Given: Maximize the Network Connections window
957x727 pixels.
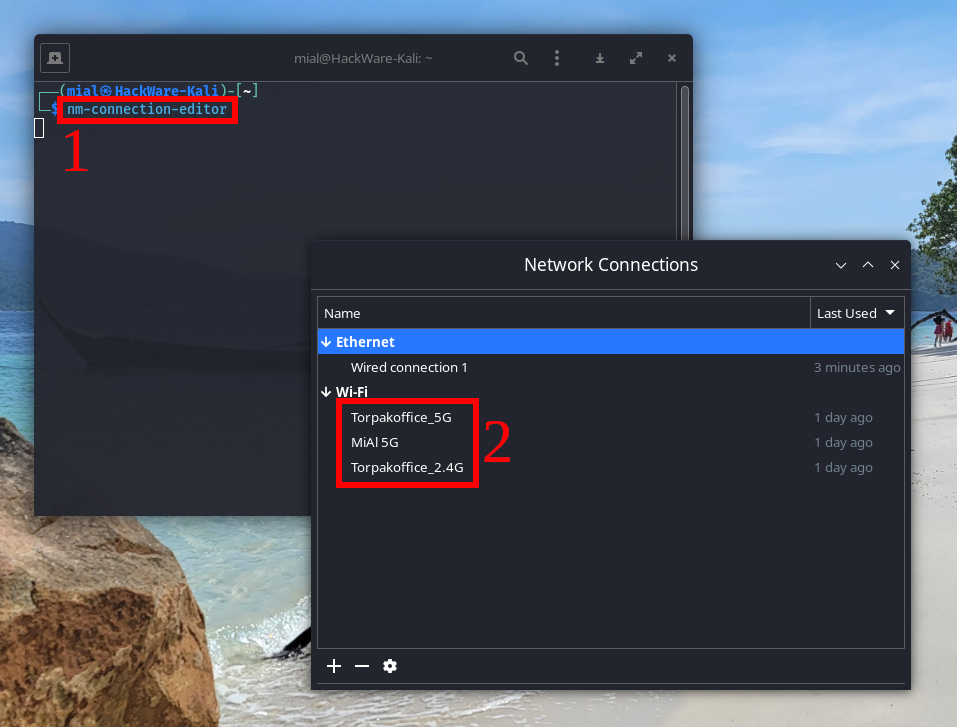Looking at the screenshot, I should coord(868,265).
